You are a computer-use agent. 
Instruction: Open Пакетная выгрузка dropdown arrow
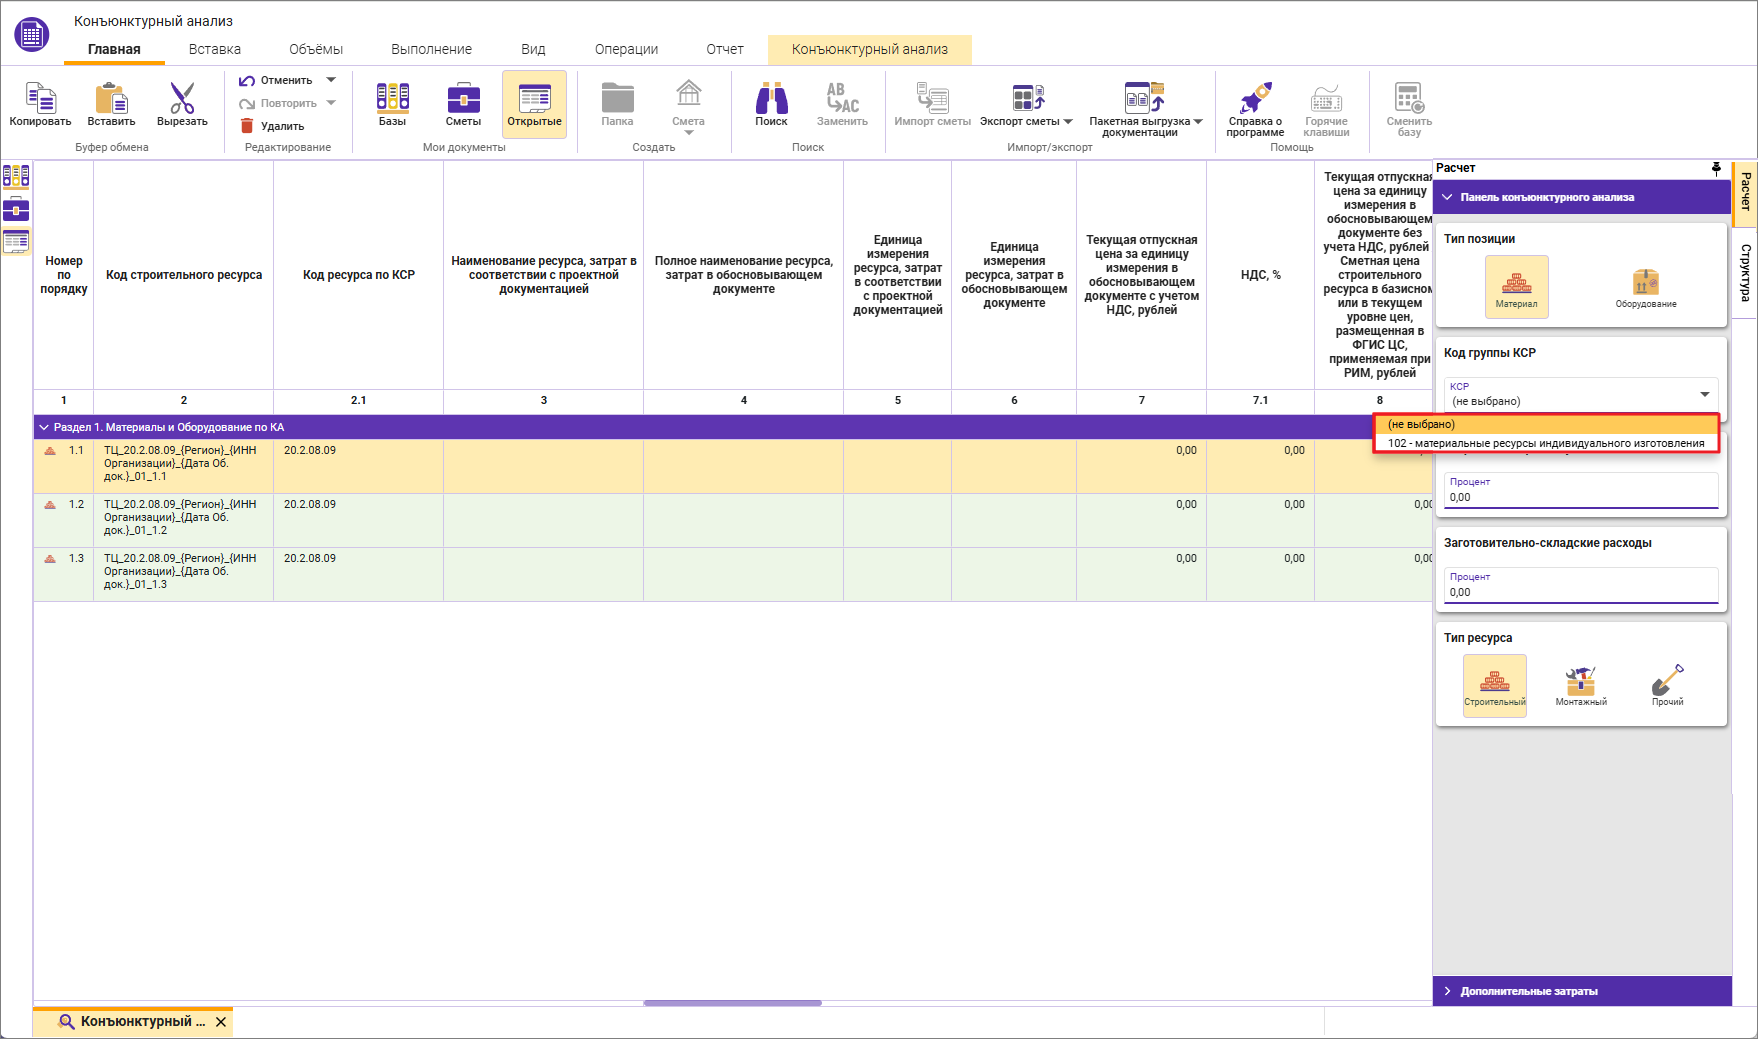(1198, 122)
